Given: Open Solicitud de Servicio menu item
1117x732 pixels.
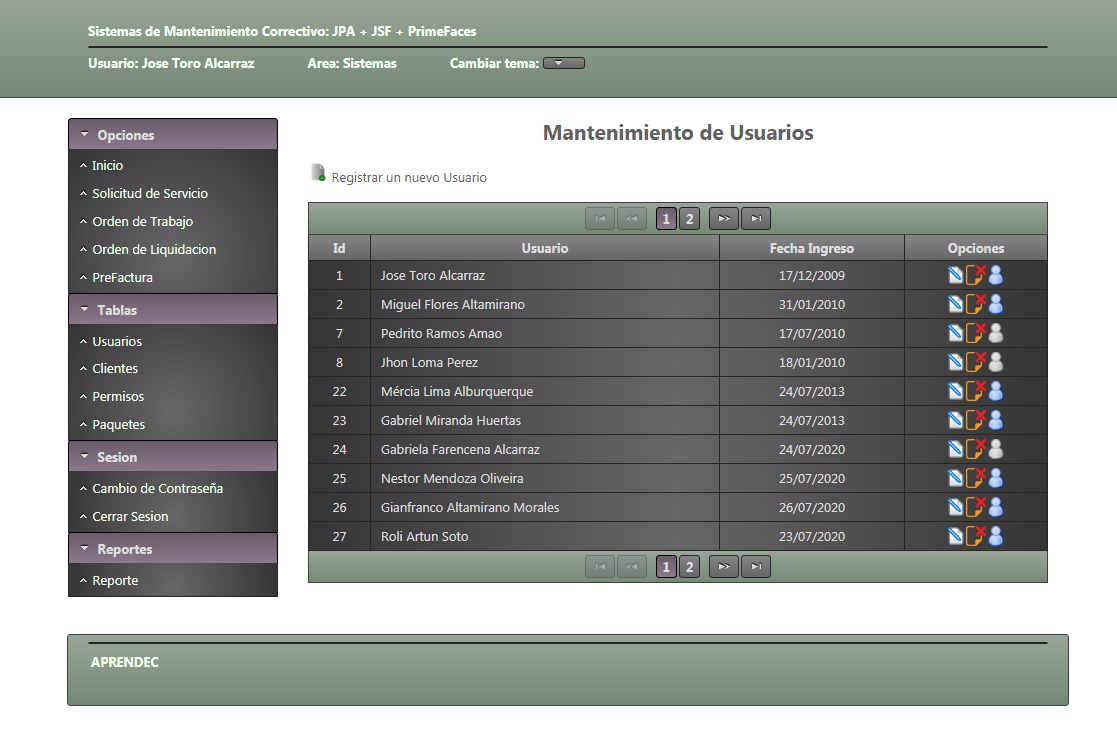Looking at the screenshot, I should [x=150, y=194].
